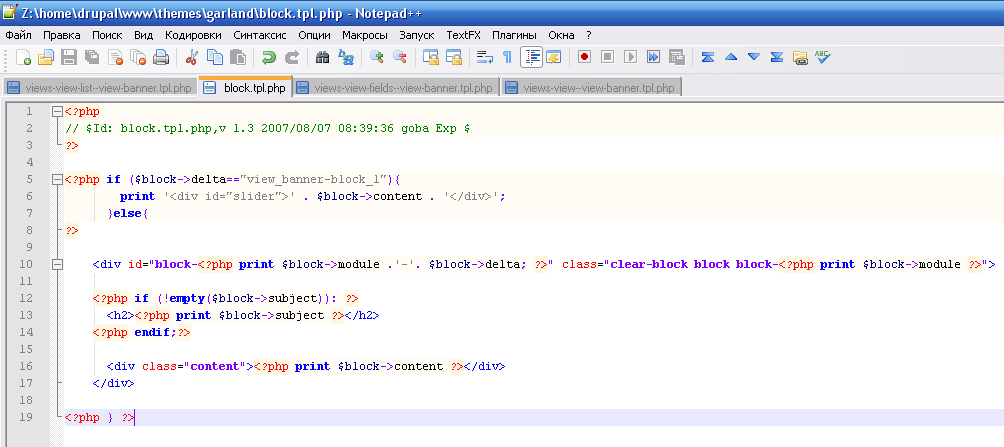The image size is (1004, 447).
Task: Toggle word wrap toolbar icon
Action: coord(485,58)
